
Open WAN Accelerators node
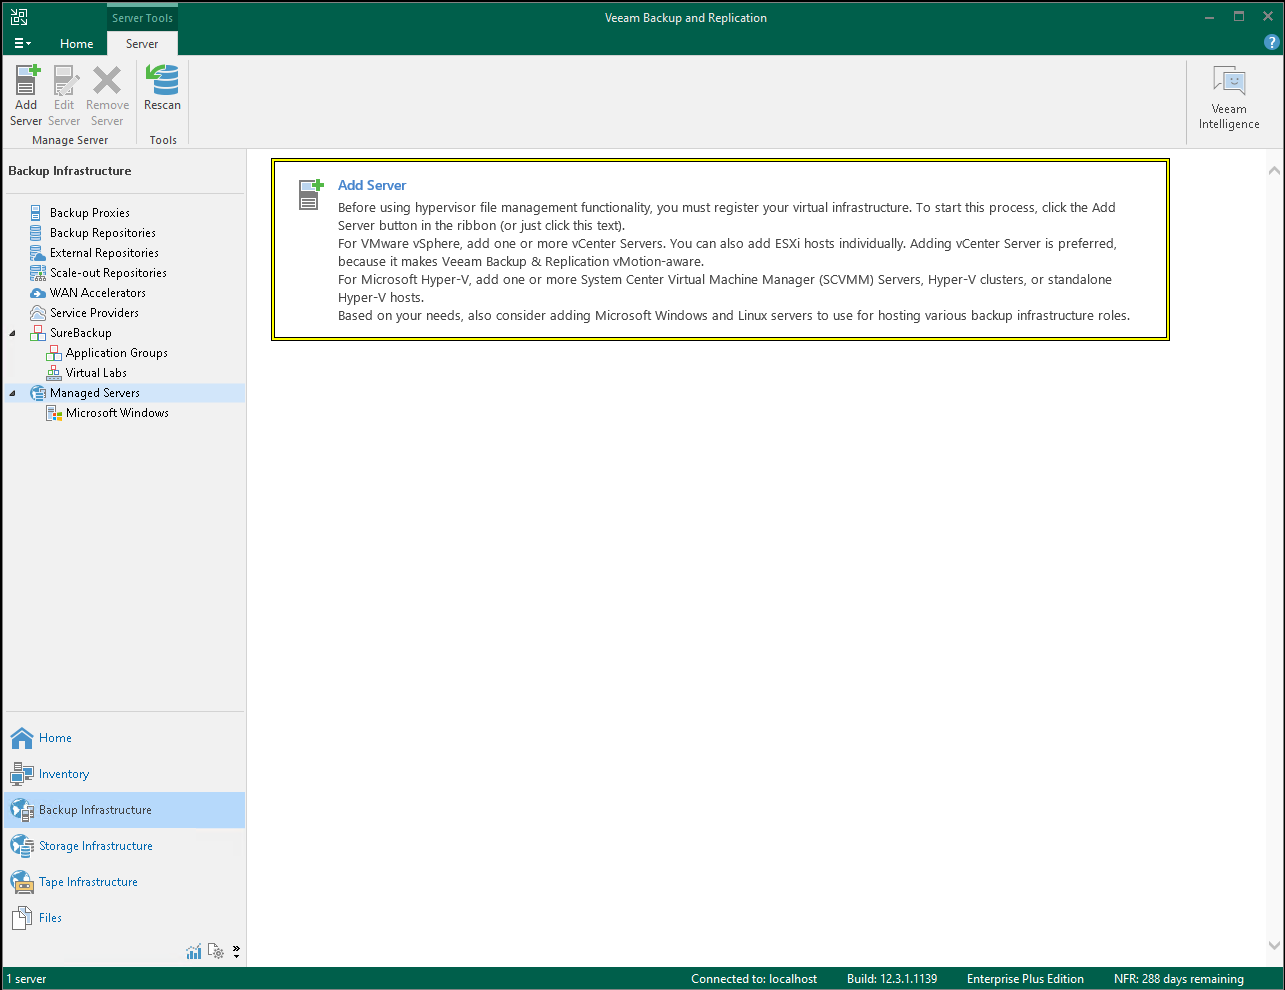pos(97,293)
